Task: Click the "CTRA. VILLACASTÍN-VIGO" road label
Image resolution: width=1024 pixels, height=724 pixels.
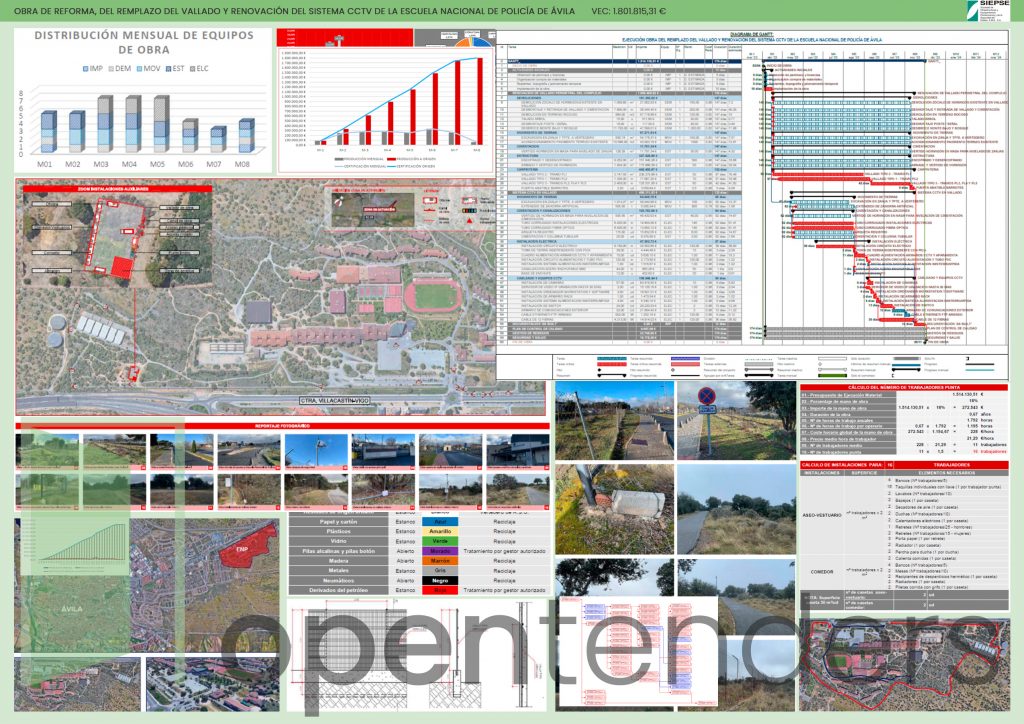Action: (x=334, y=400)
